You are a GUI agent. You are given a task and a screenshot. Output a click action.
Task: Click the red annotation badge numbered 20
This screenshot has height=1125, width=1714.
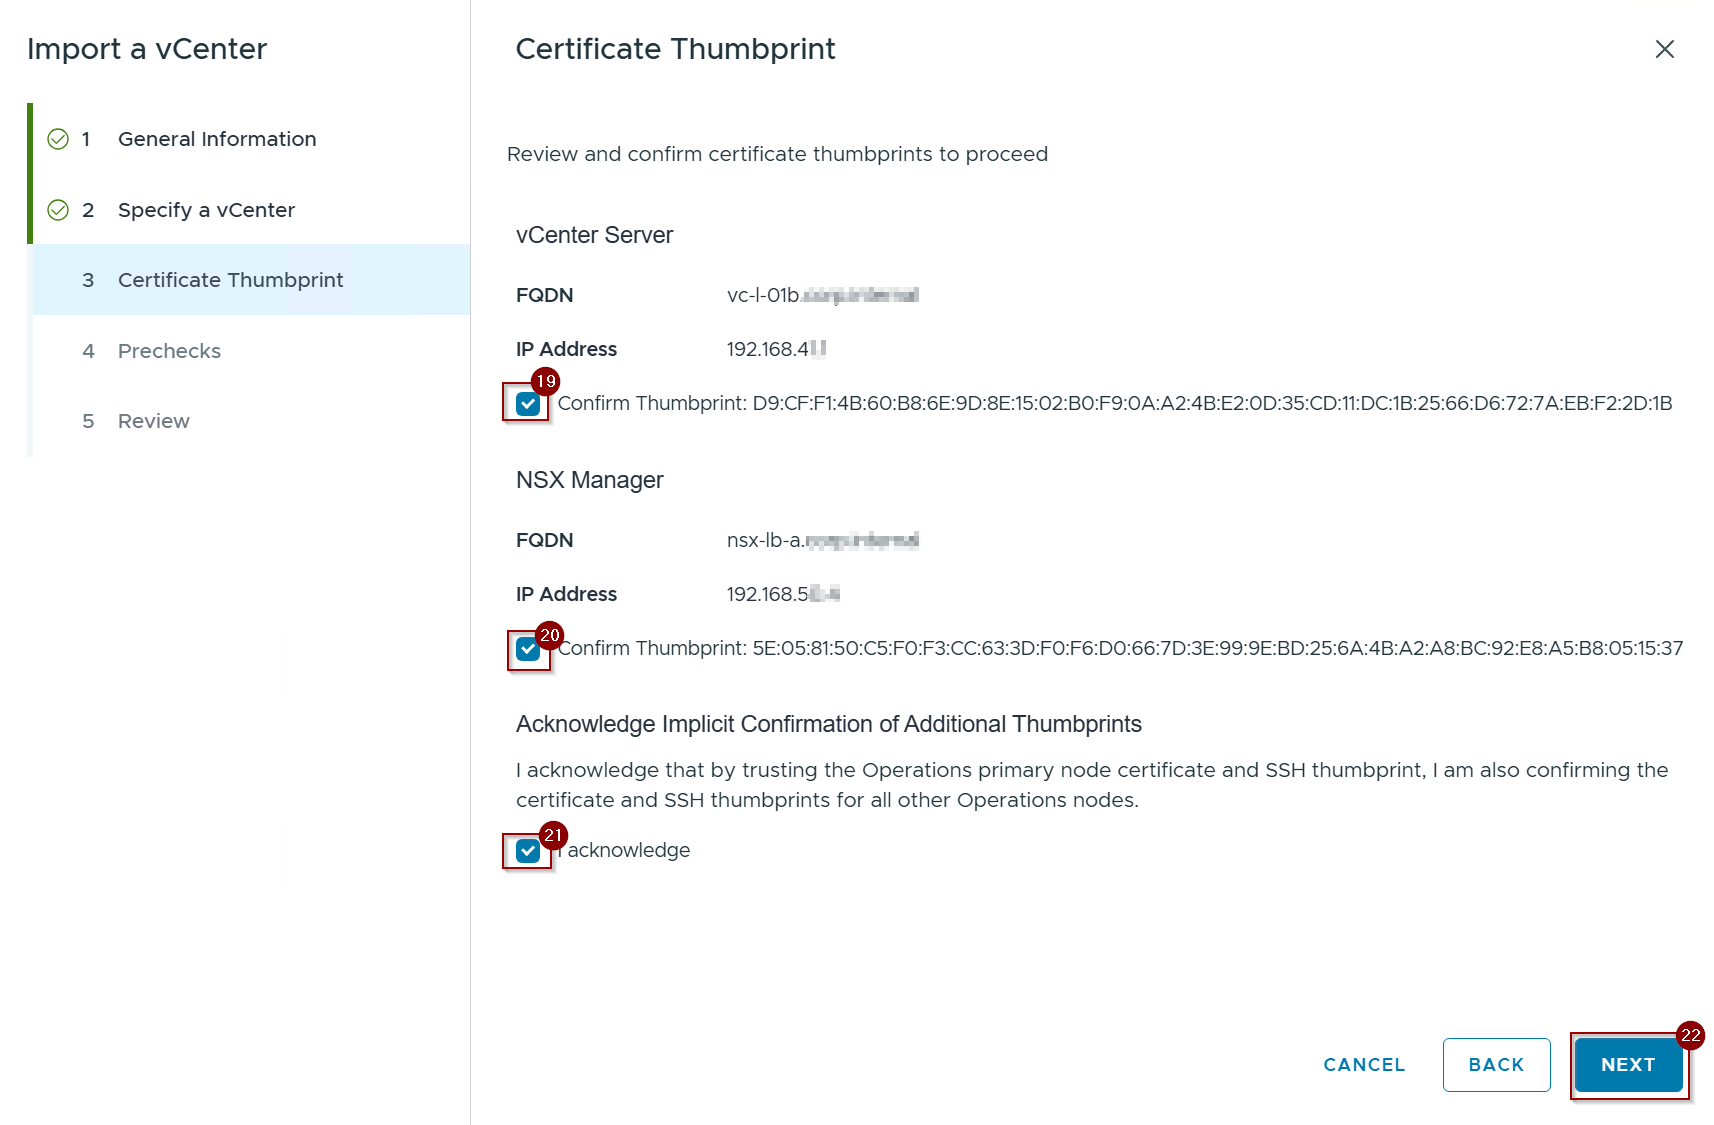549,635
